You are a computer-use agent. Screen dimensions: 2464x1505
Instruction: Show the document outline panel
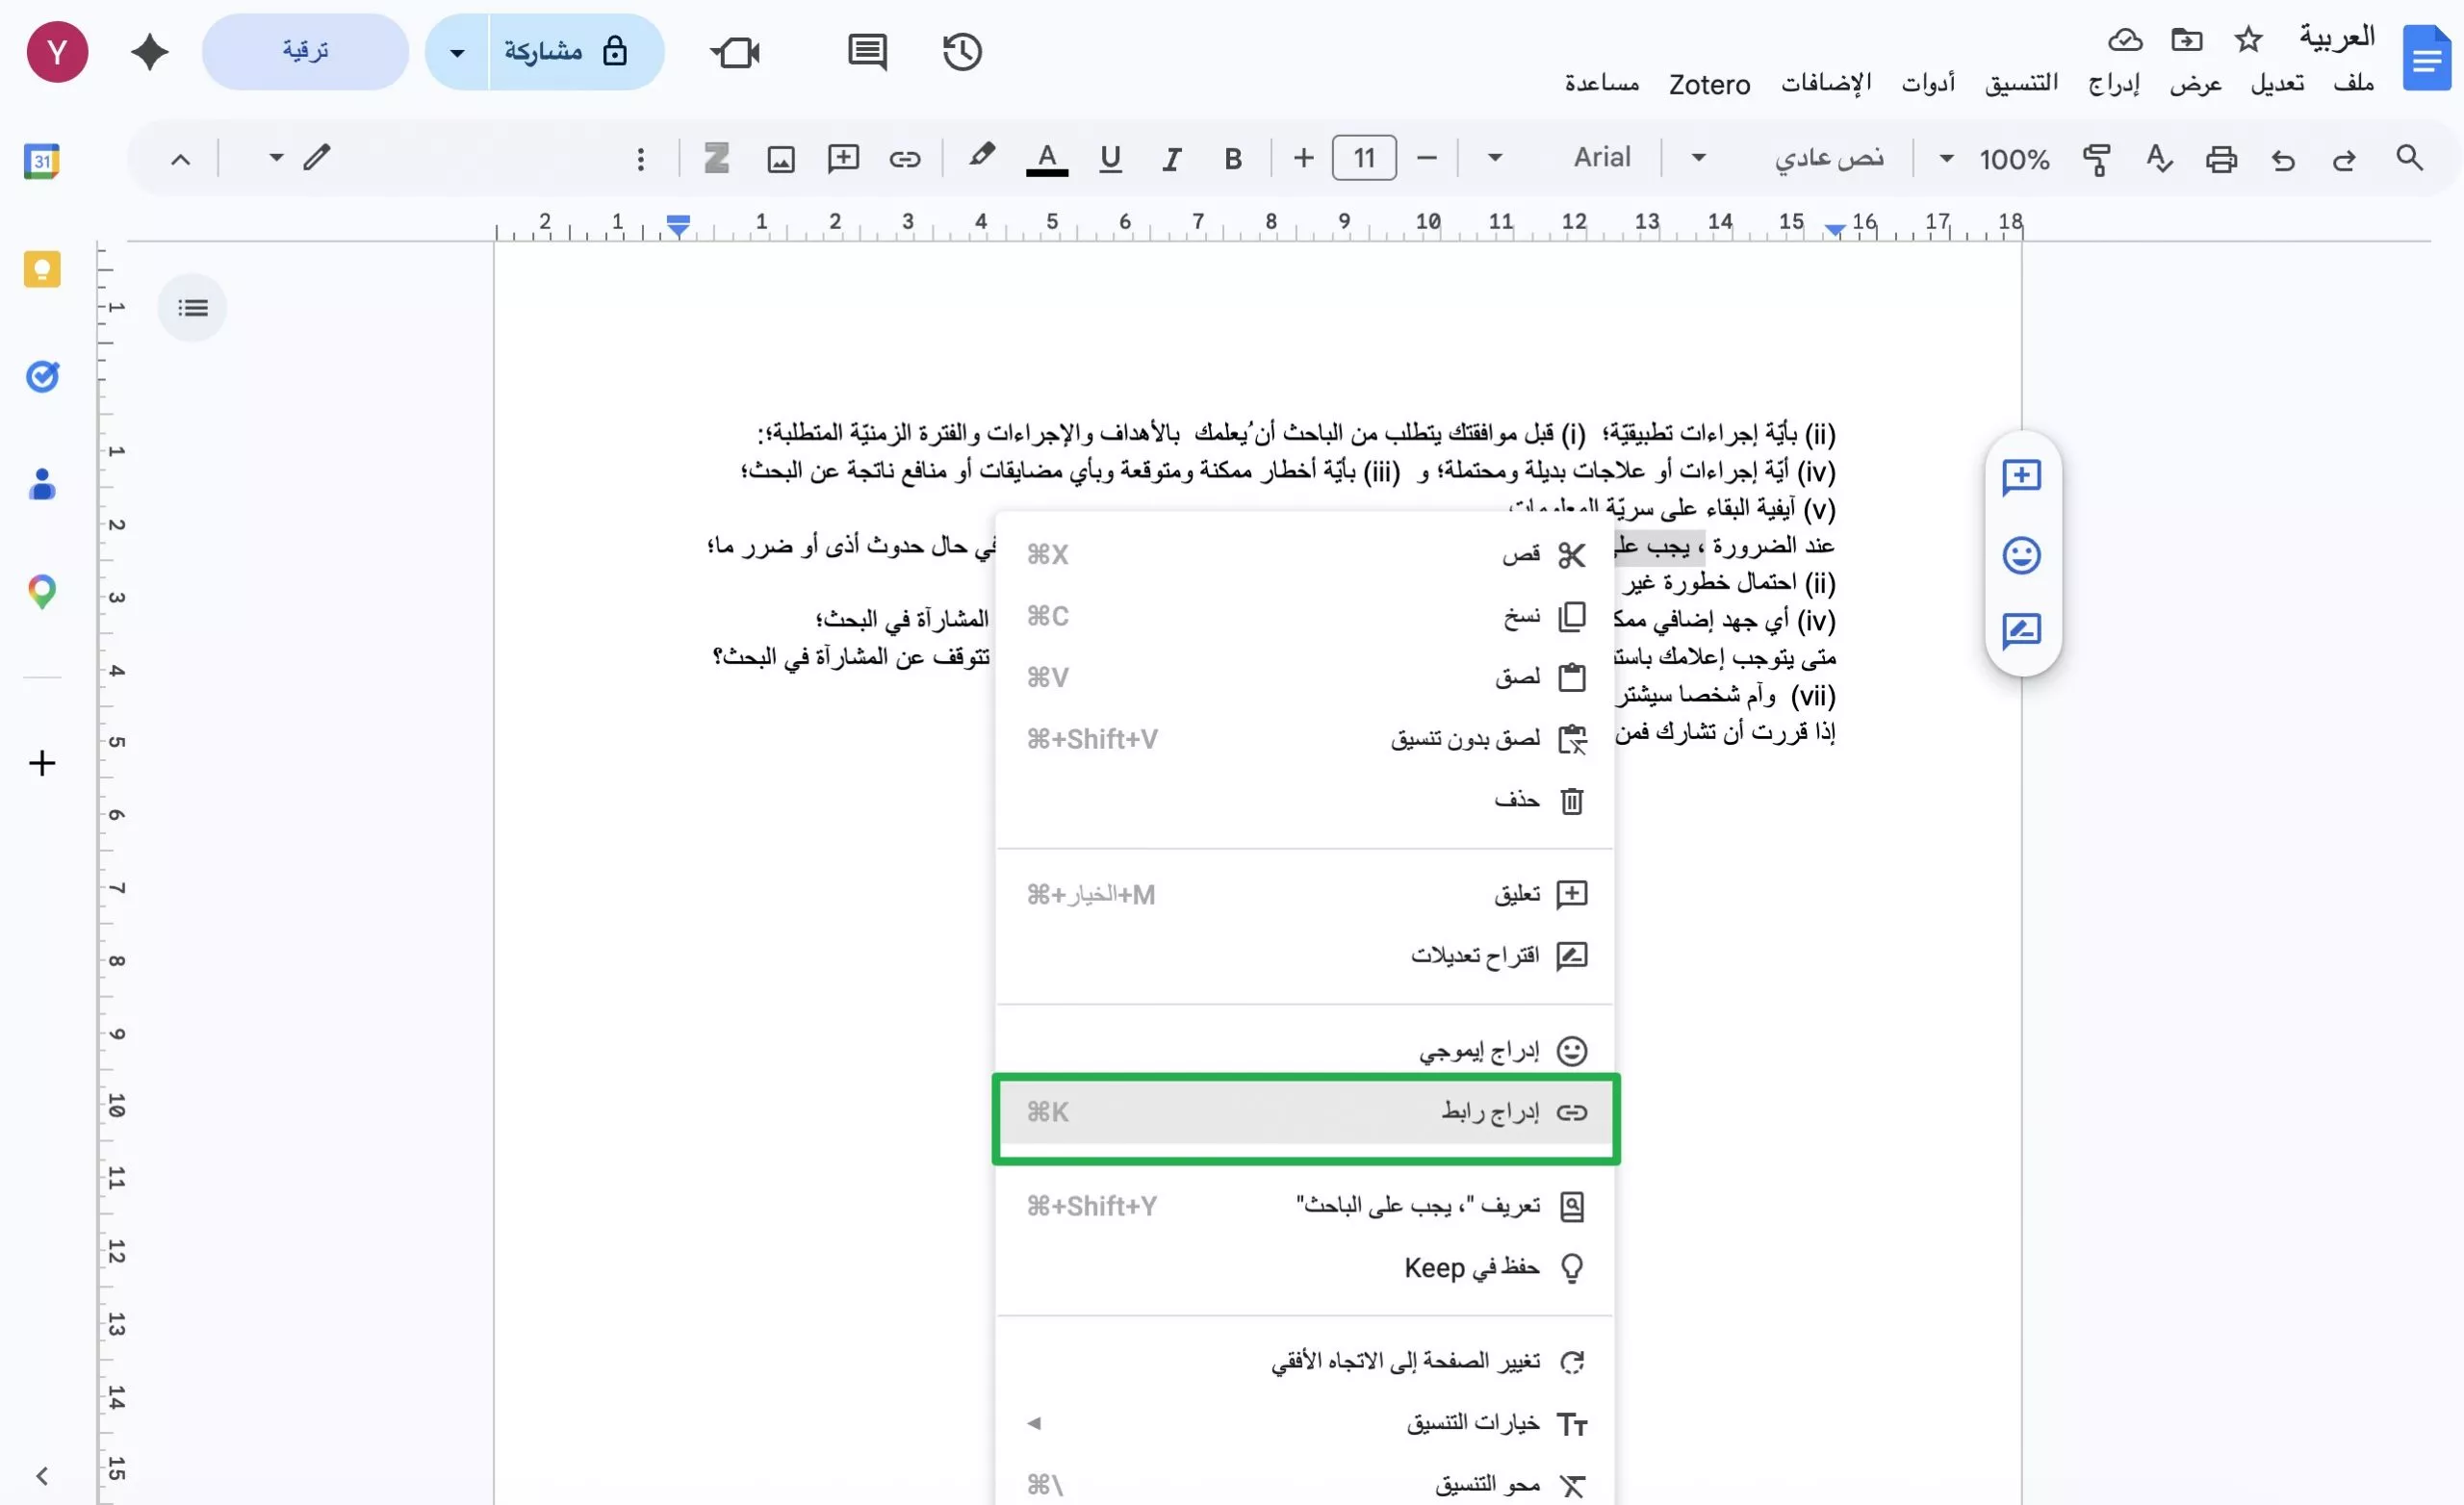(x=192, y=307)
